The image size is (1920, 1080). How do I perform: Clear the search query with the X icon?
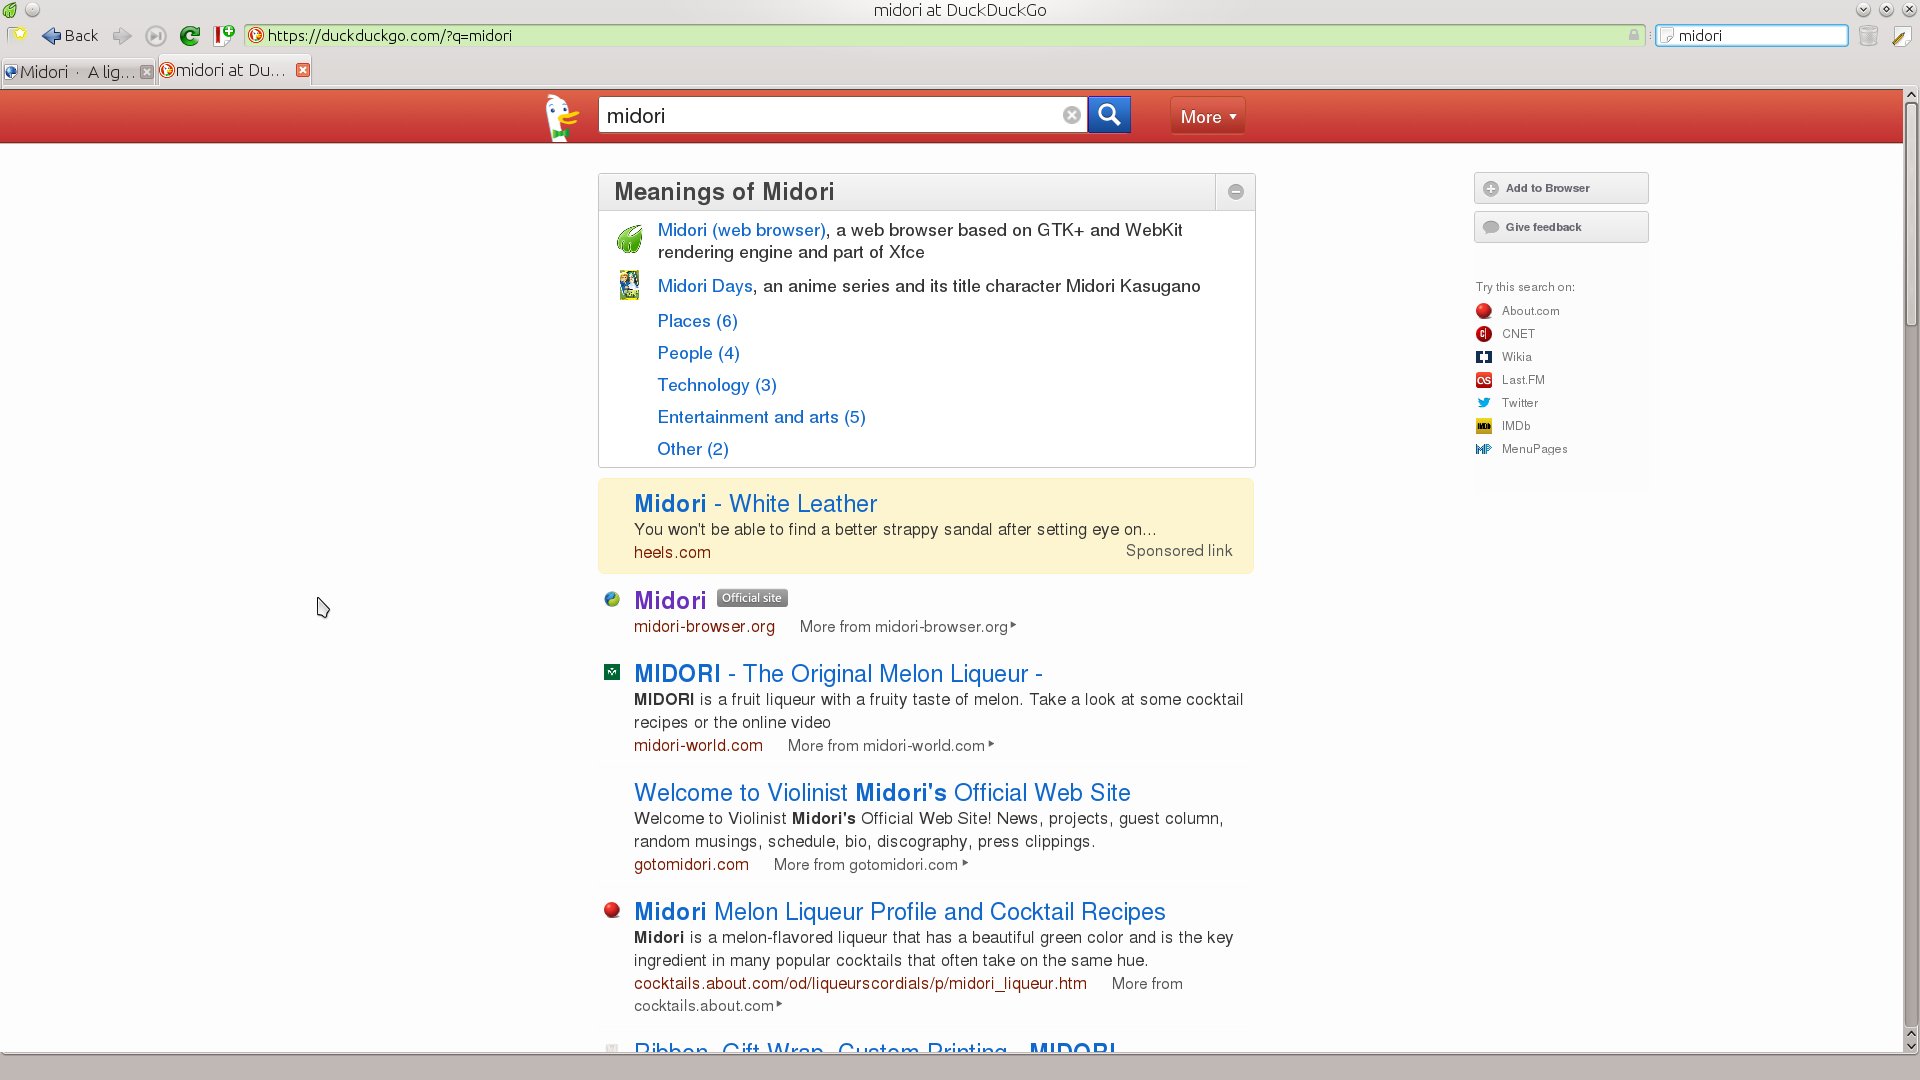(x=1071, y=115)
